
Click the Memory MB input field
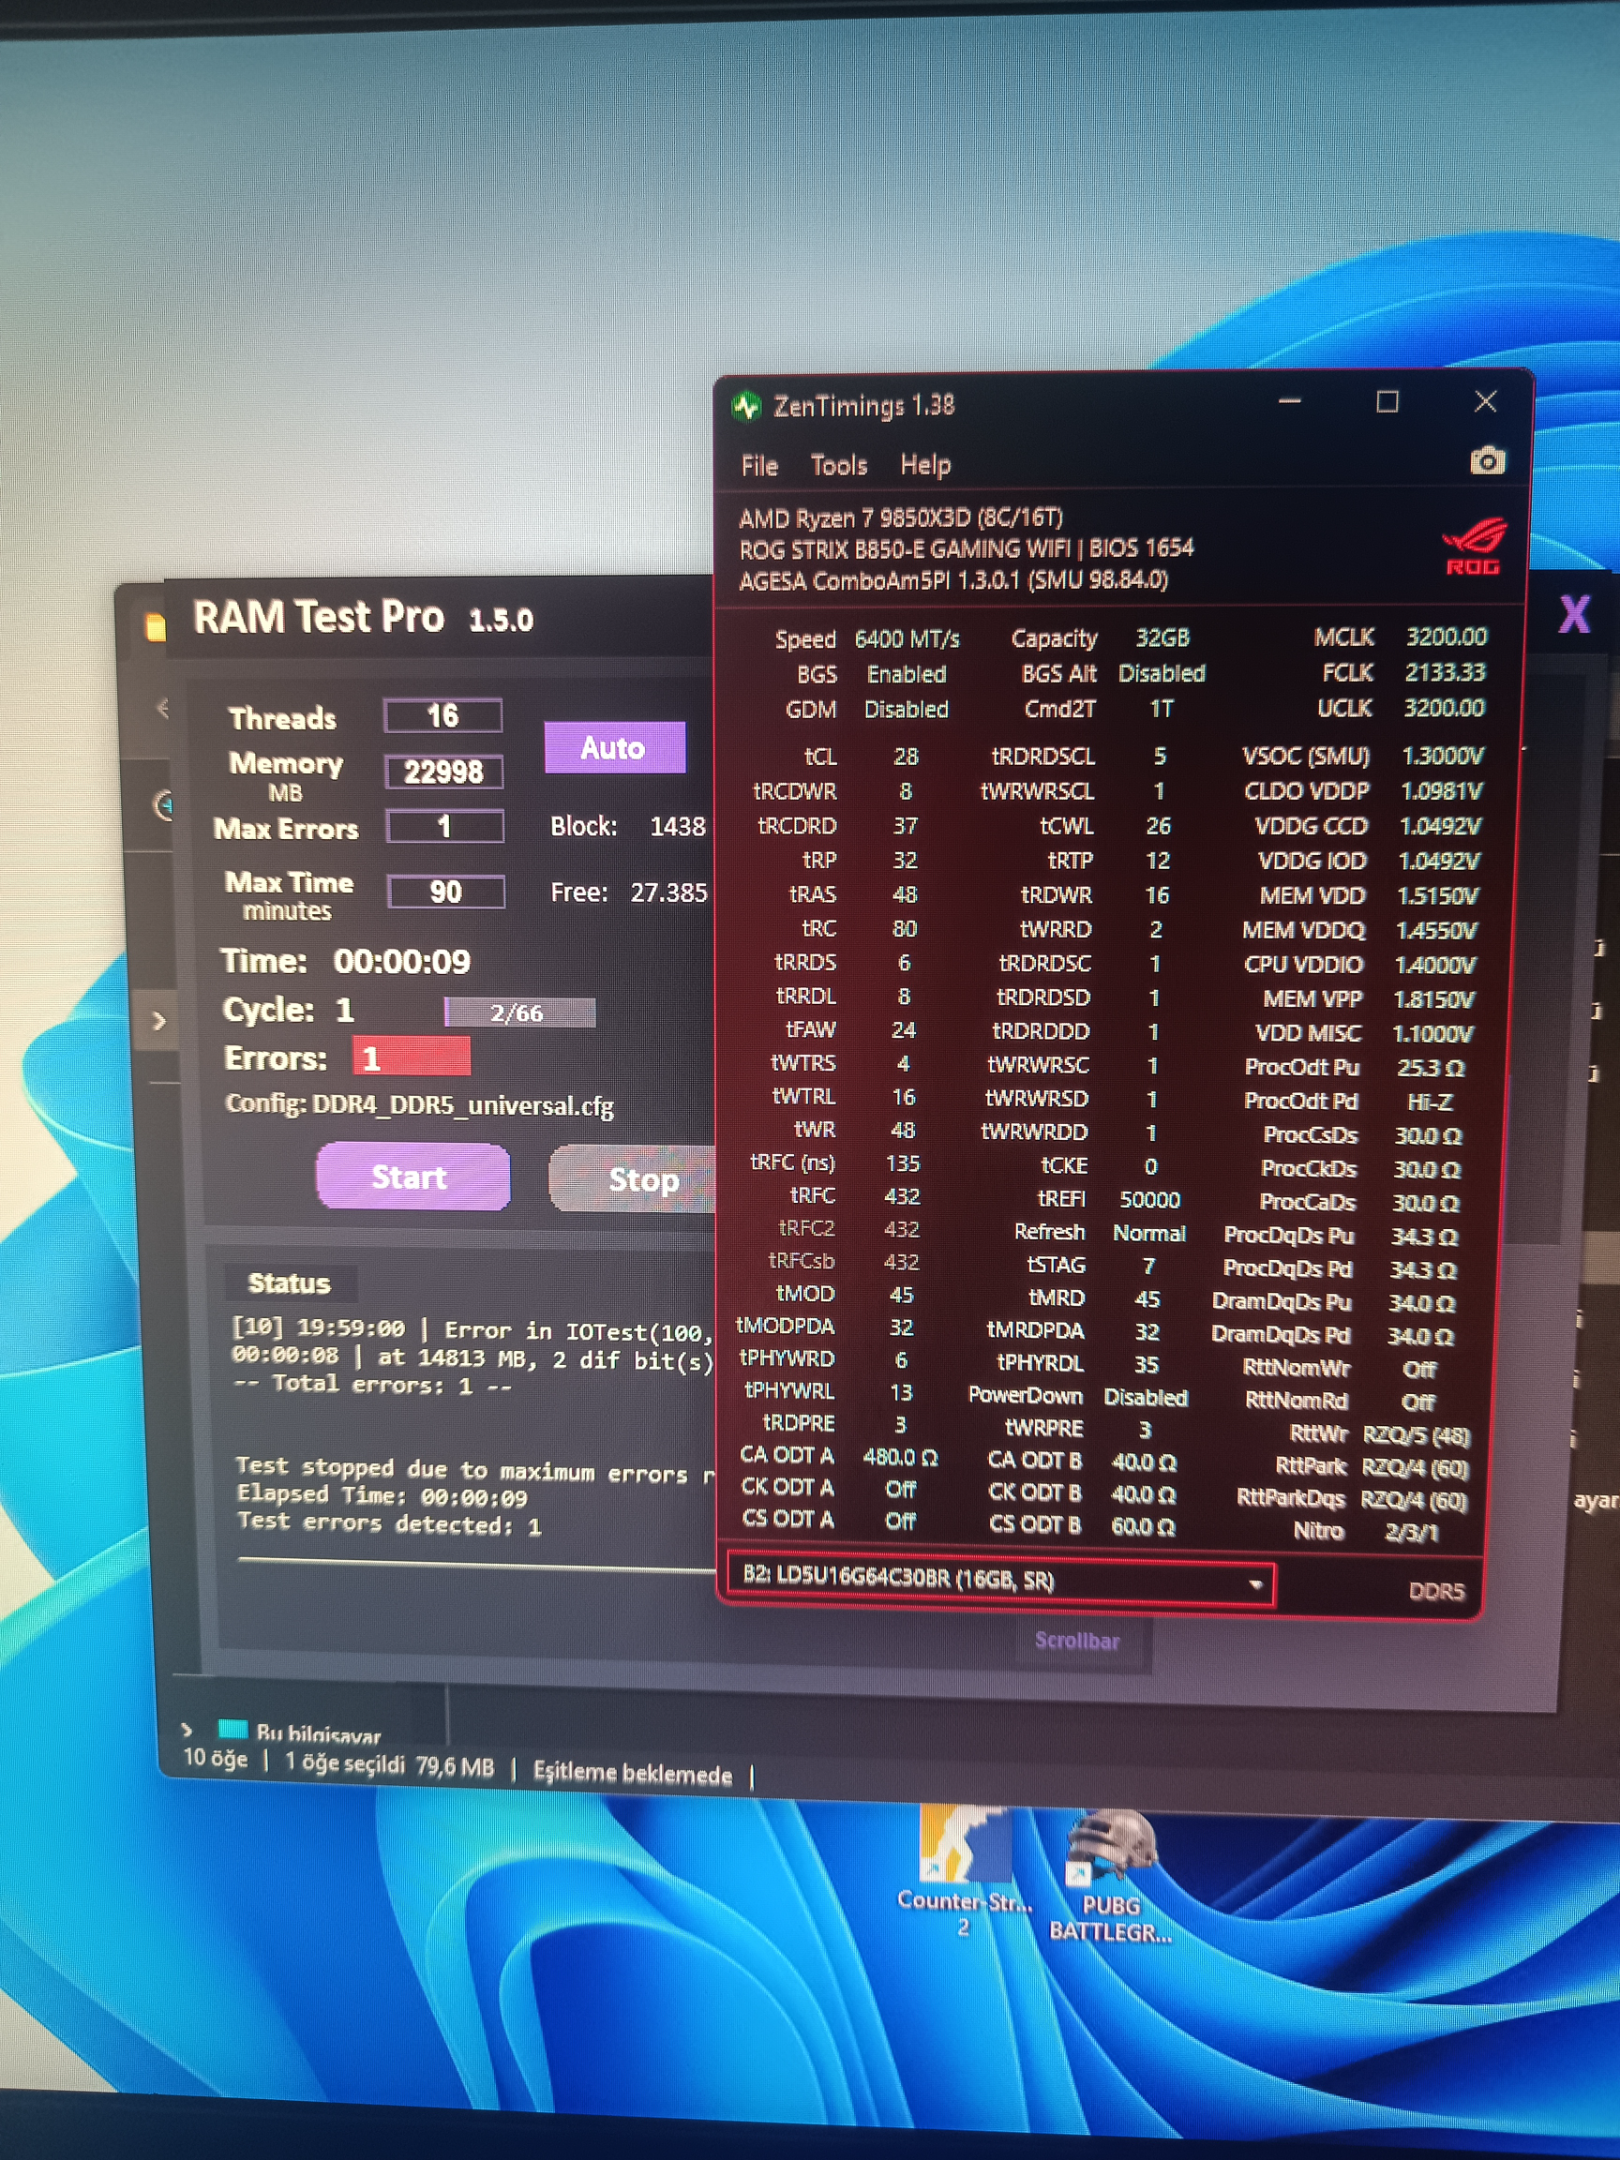pyautogui.click(x=443, y=771)
